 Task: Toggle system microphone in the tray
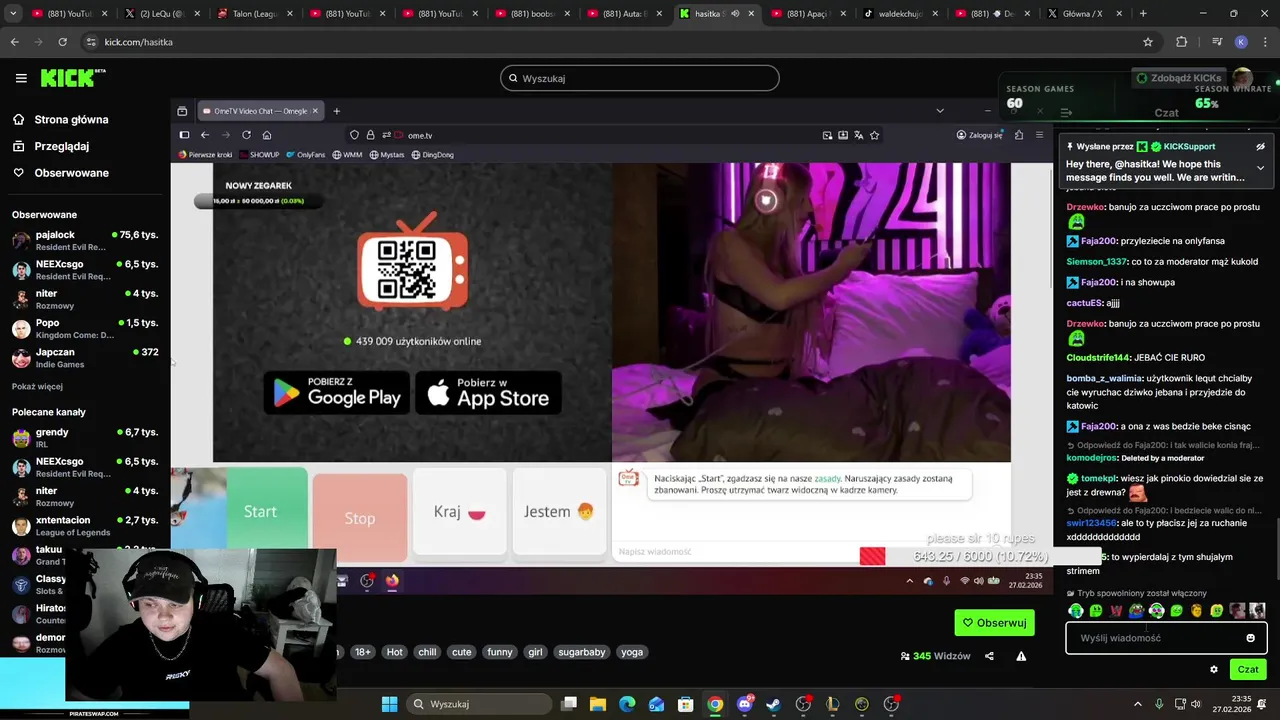[1159, 704]
